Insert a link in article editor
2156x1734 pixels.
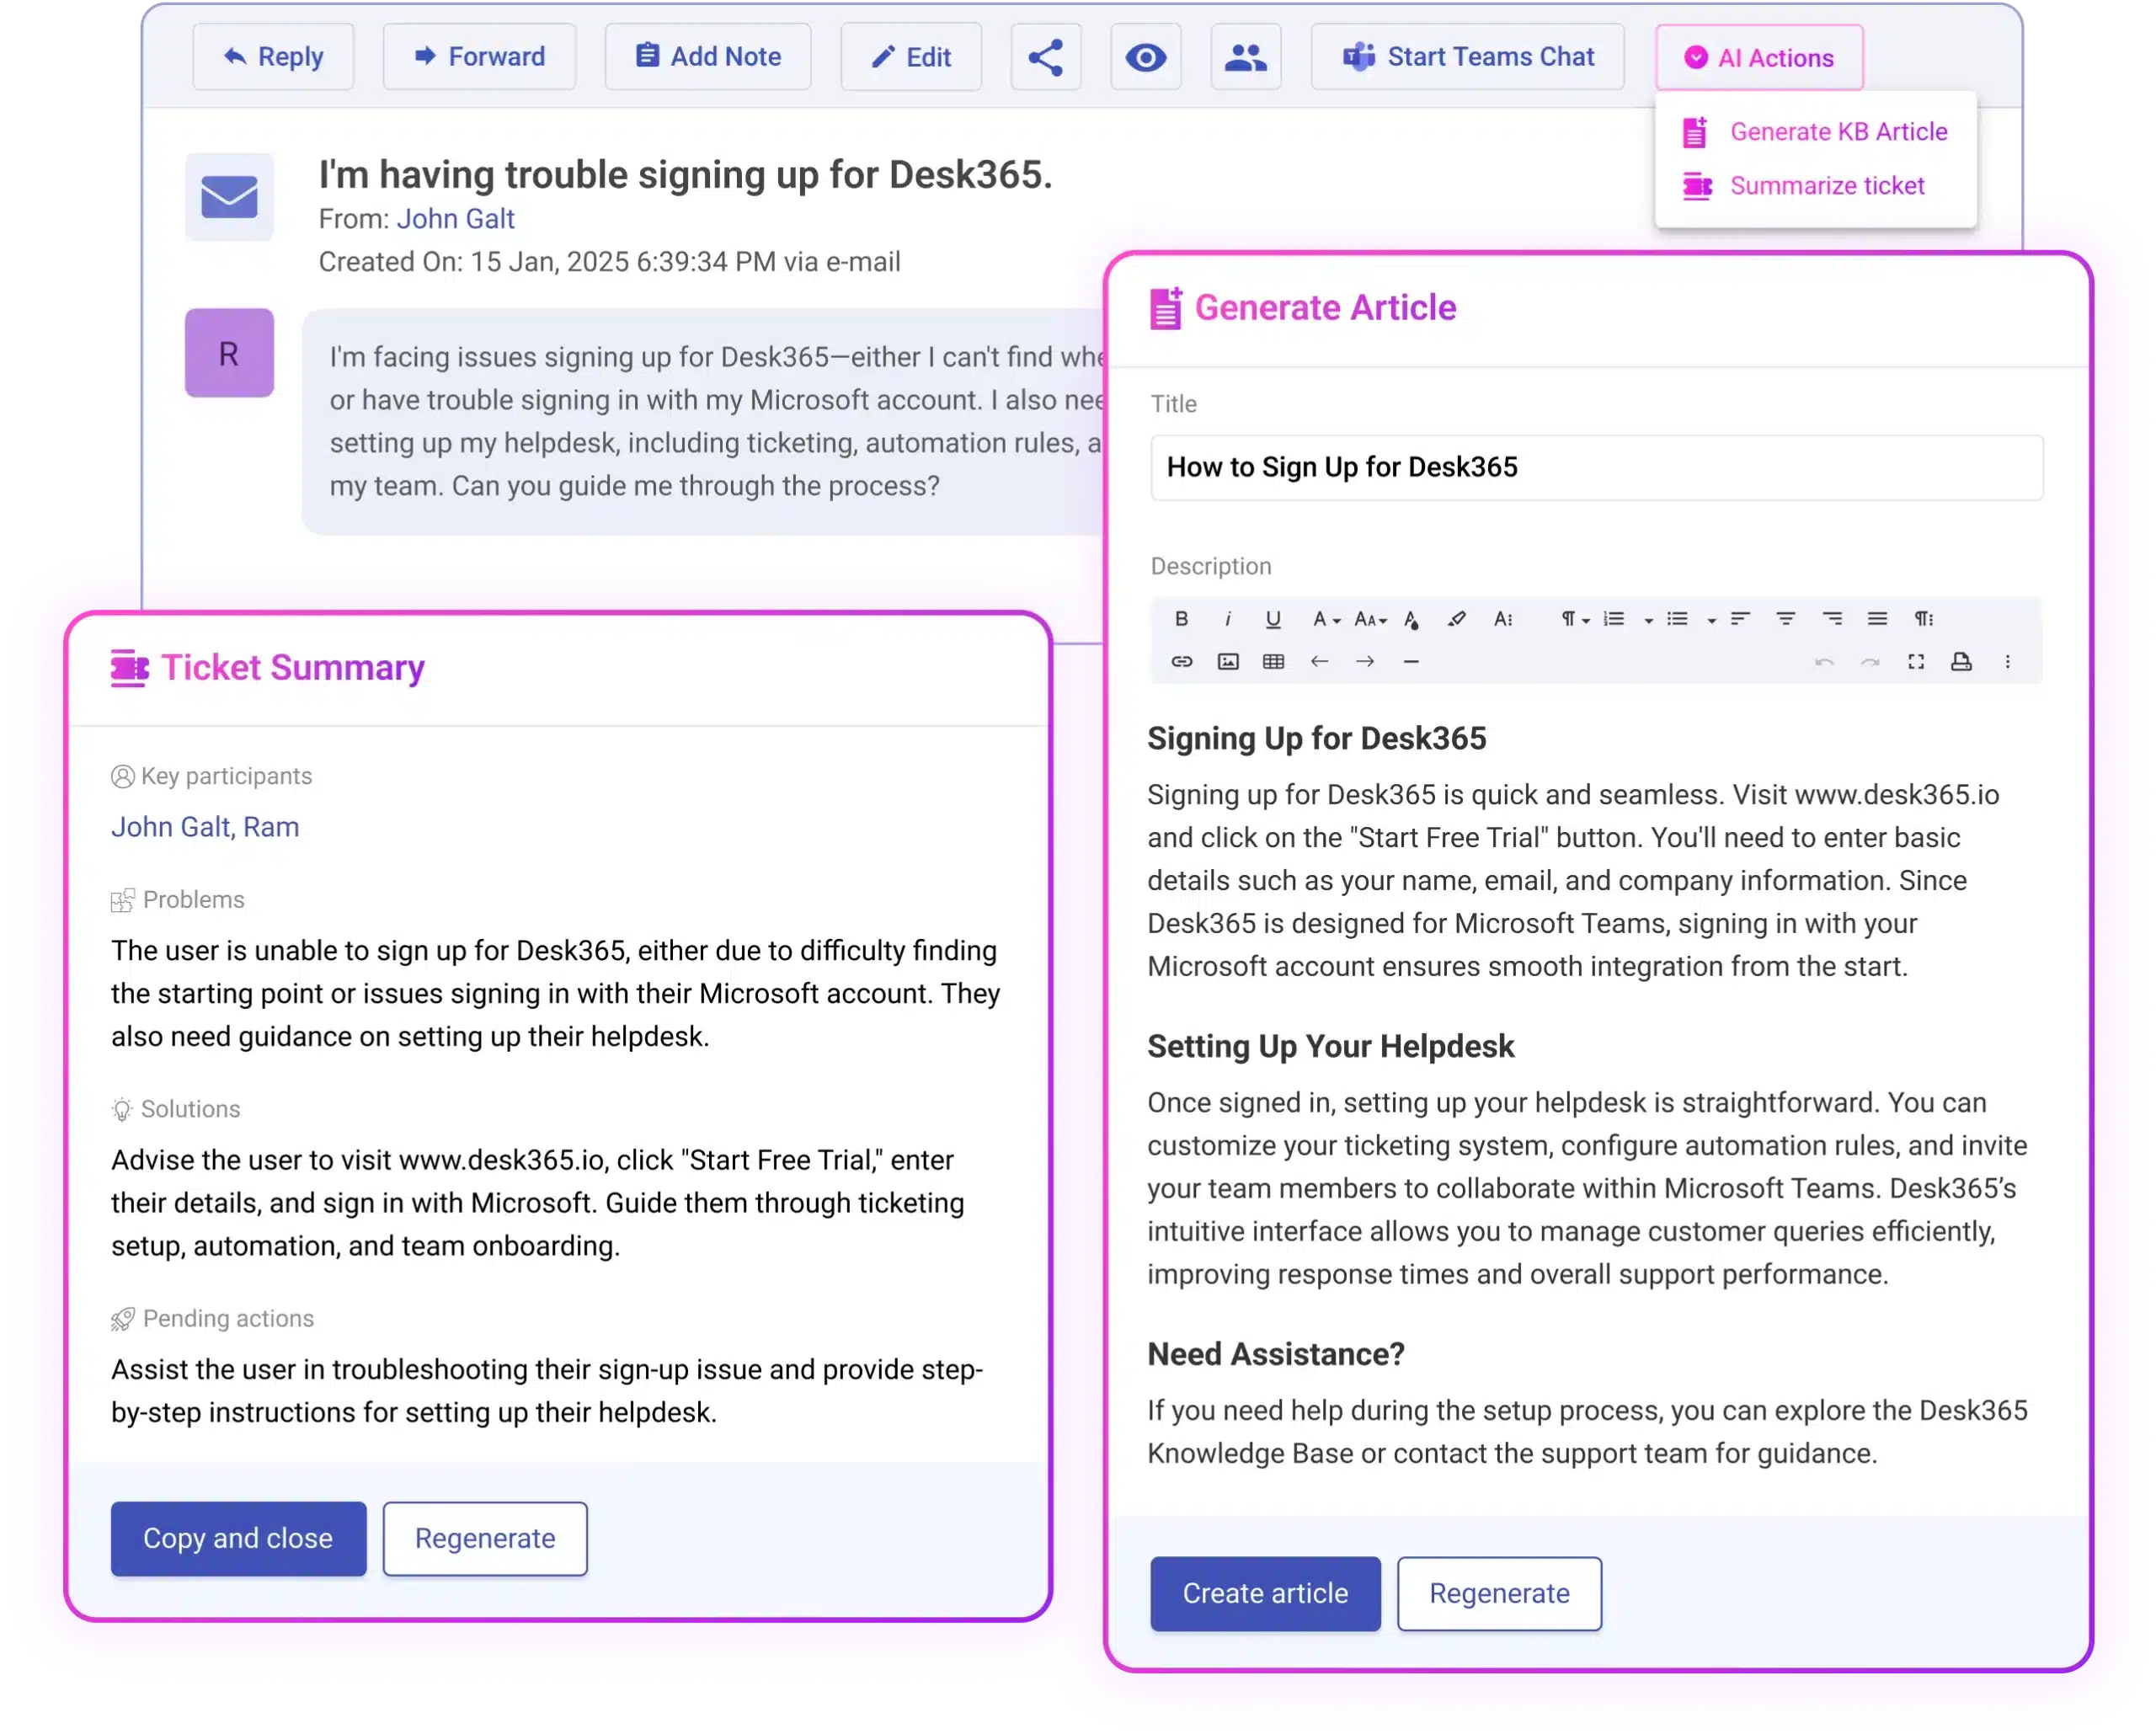click(1181, 661)
